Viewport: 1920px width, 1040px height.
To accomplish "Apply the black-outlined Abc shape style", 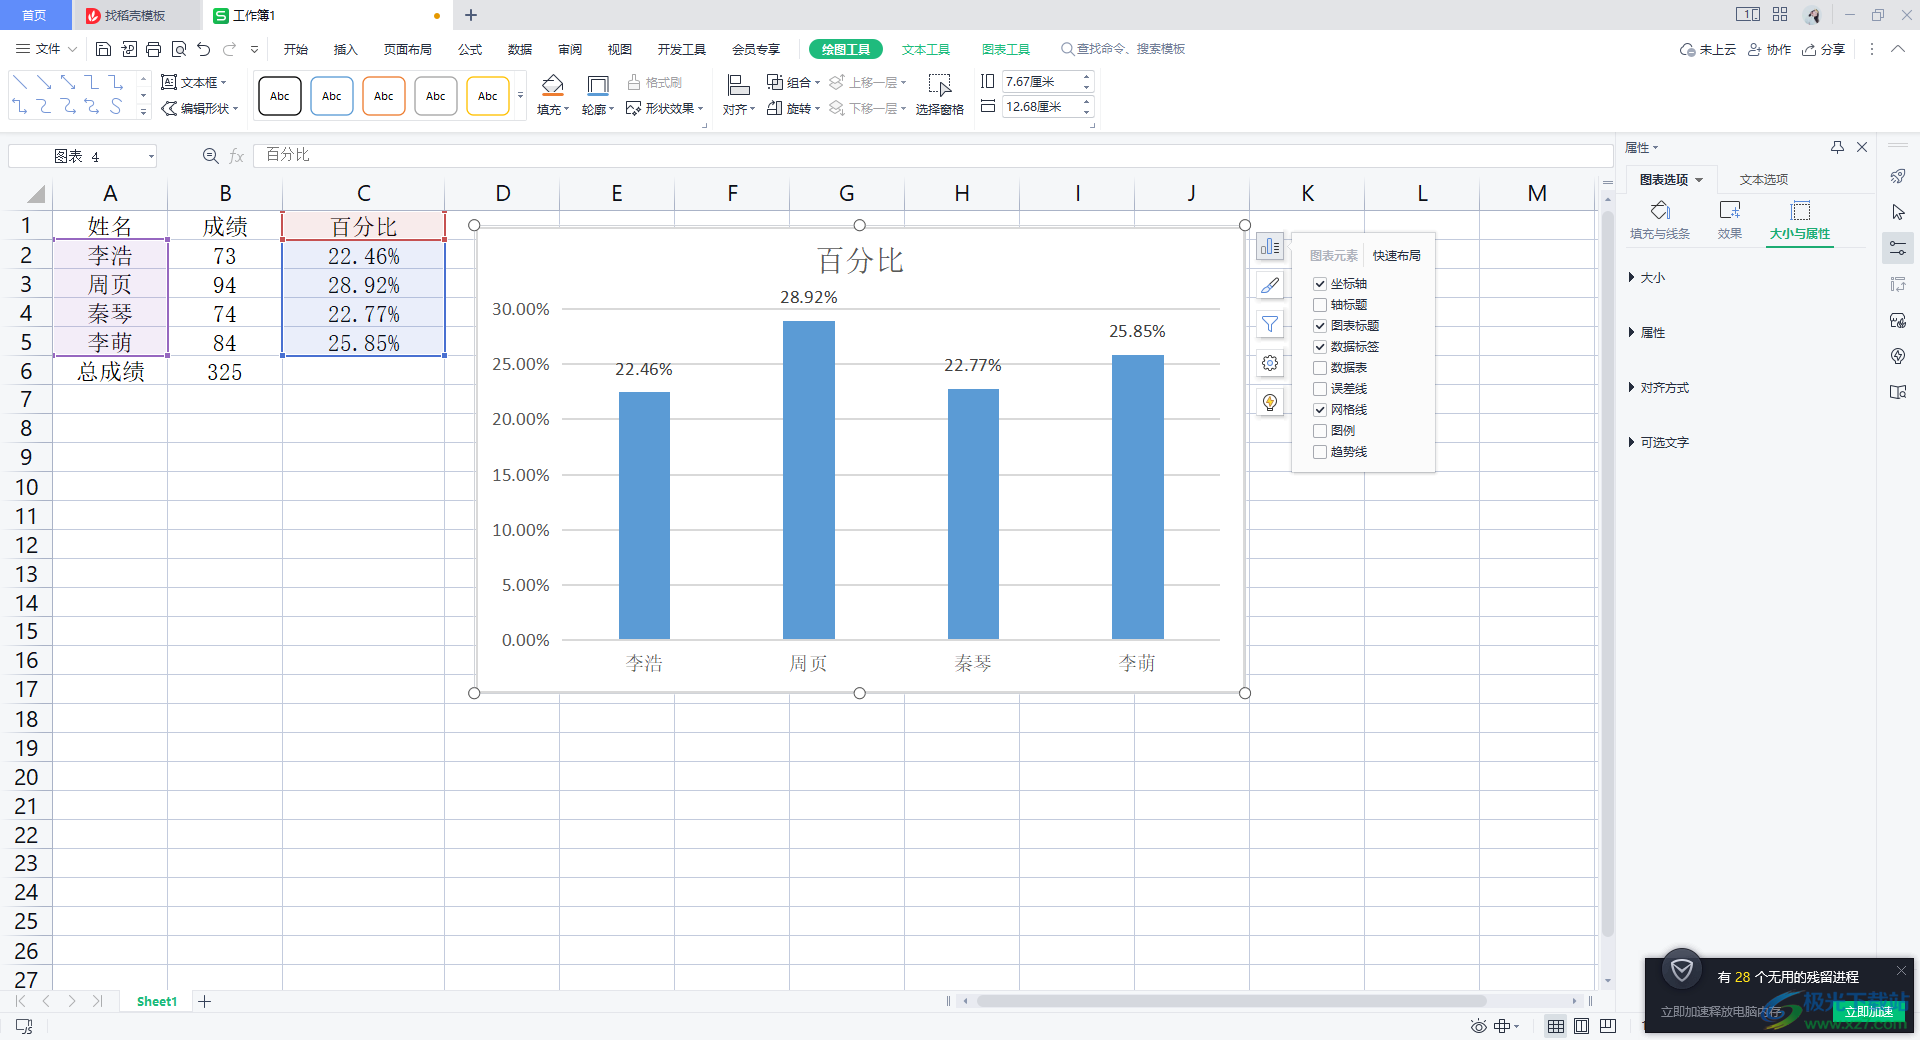I will (280, 96).
